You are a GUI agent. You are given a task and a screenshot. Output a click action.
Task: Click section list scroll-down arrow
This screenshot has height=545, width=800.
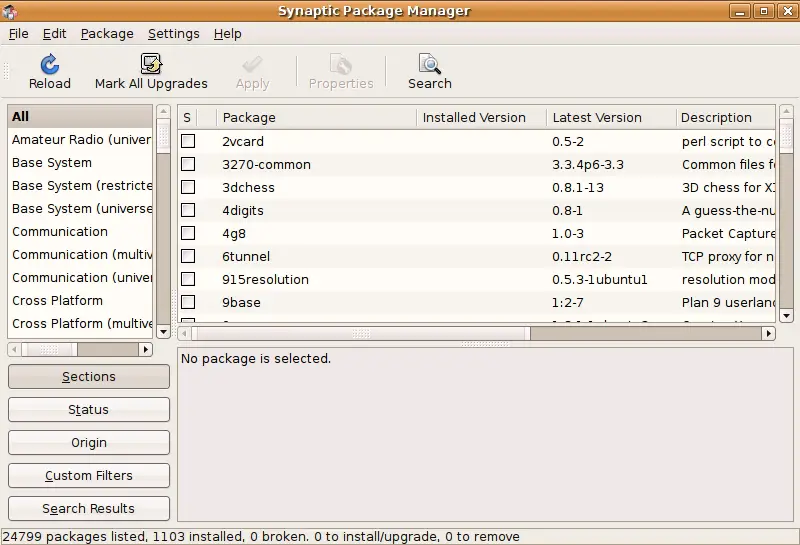click(163, 332)
